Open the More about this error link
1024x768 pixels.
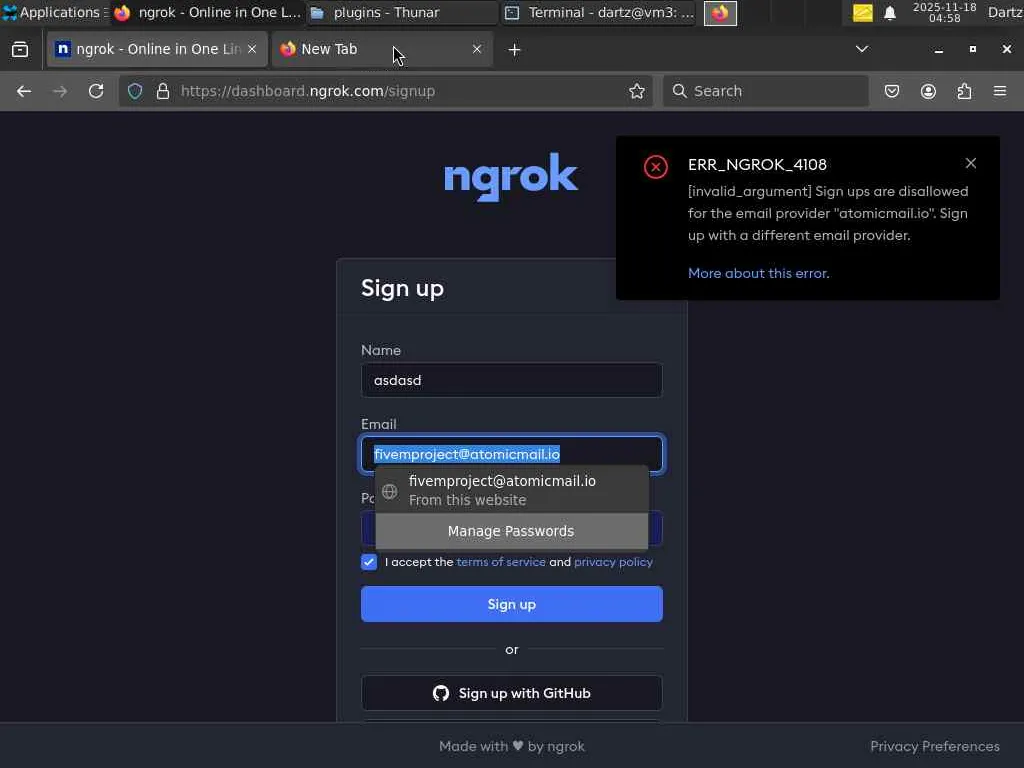tap(758, 274)
